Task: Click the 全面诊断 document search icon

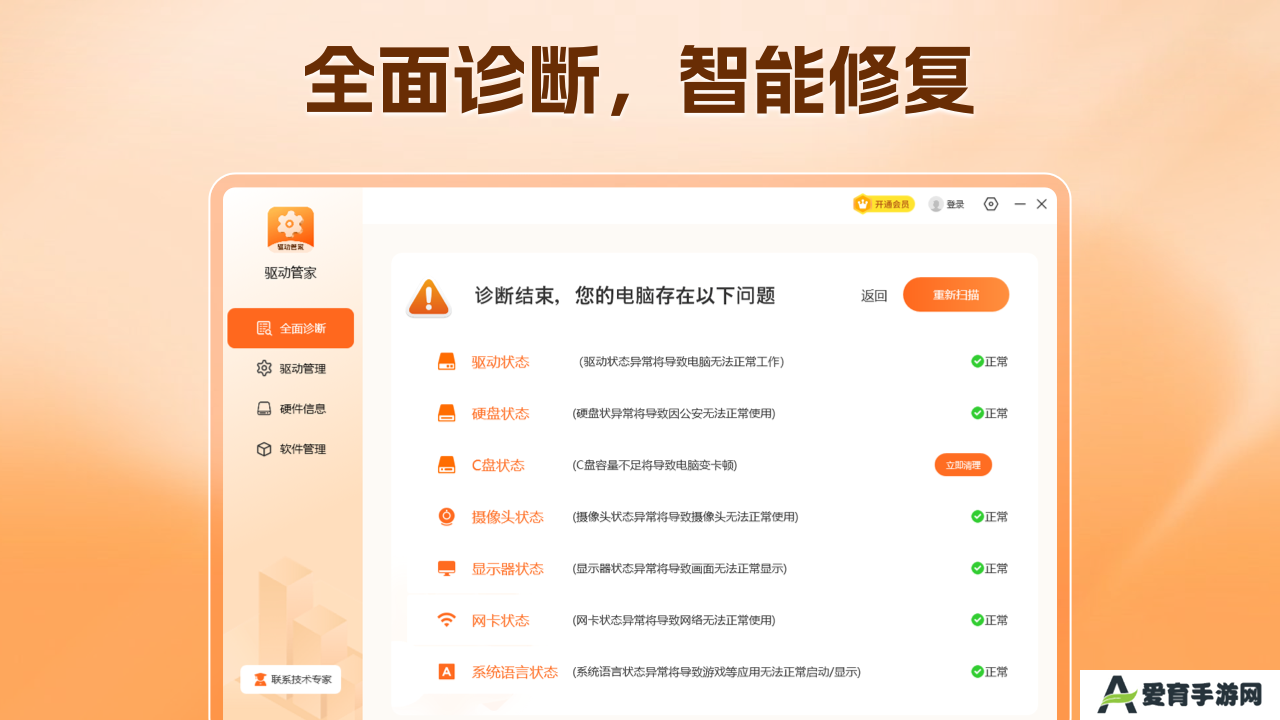Action: click(x=264, y=328)
